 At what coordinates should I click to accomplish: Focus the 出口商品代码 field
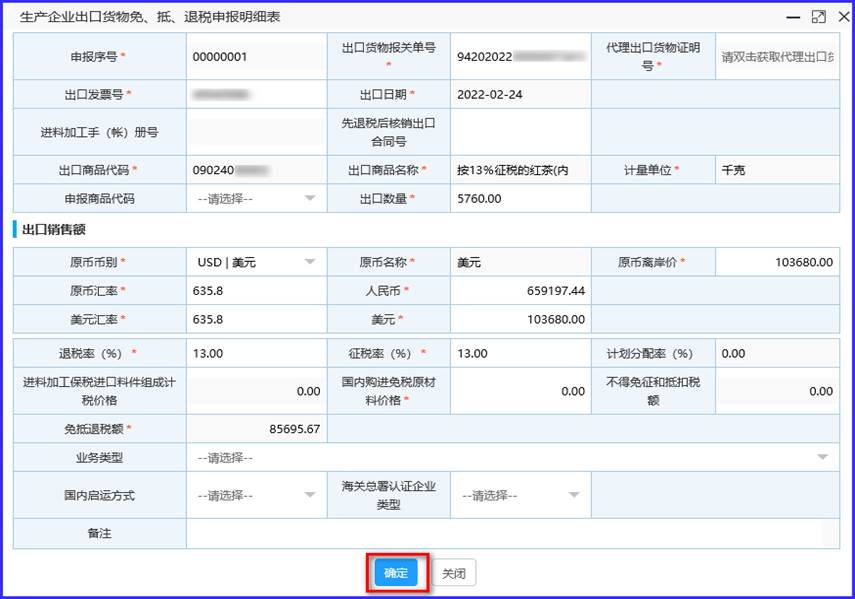[256, 170]
